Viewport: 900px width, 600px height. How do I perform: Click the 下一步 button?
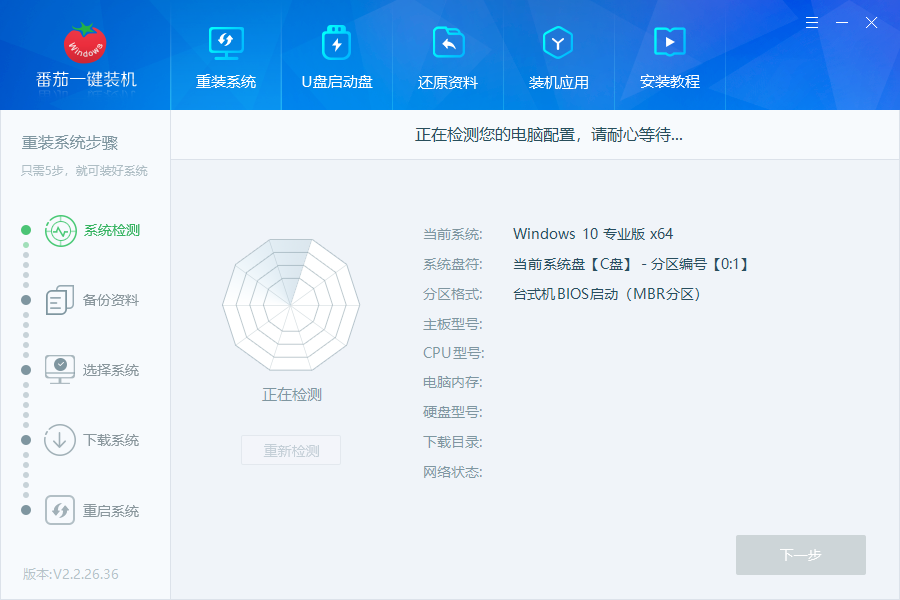[801, 555]
